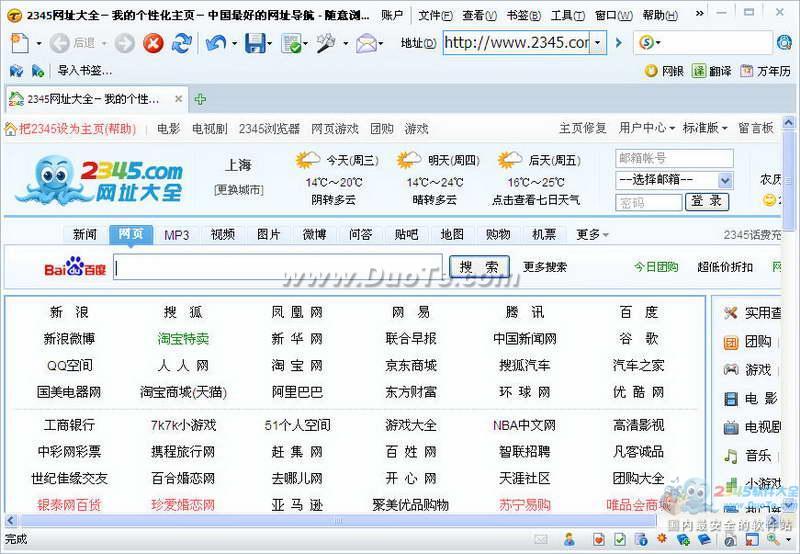Open the tools wrench toolbar icon

[x=326, y=43]
